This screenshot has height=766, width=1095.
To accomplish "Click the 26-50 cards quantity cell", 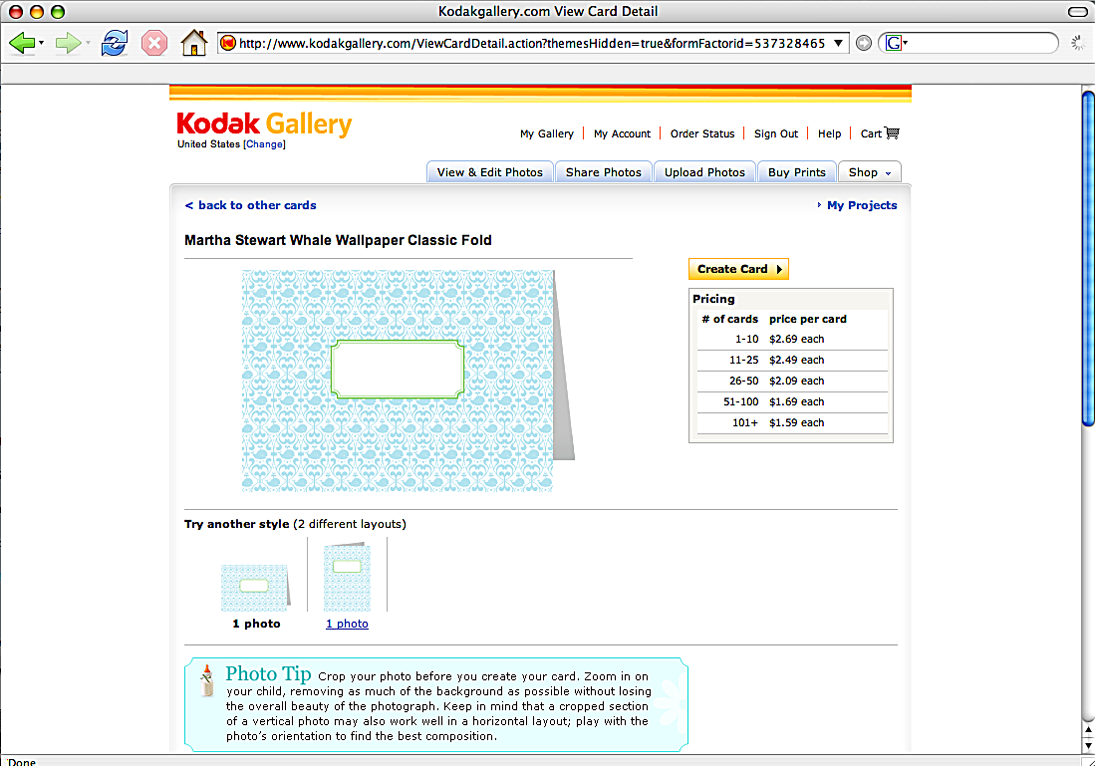I will 743,381.
